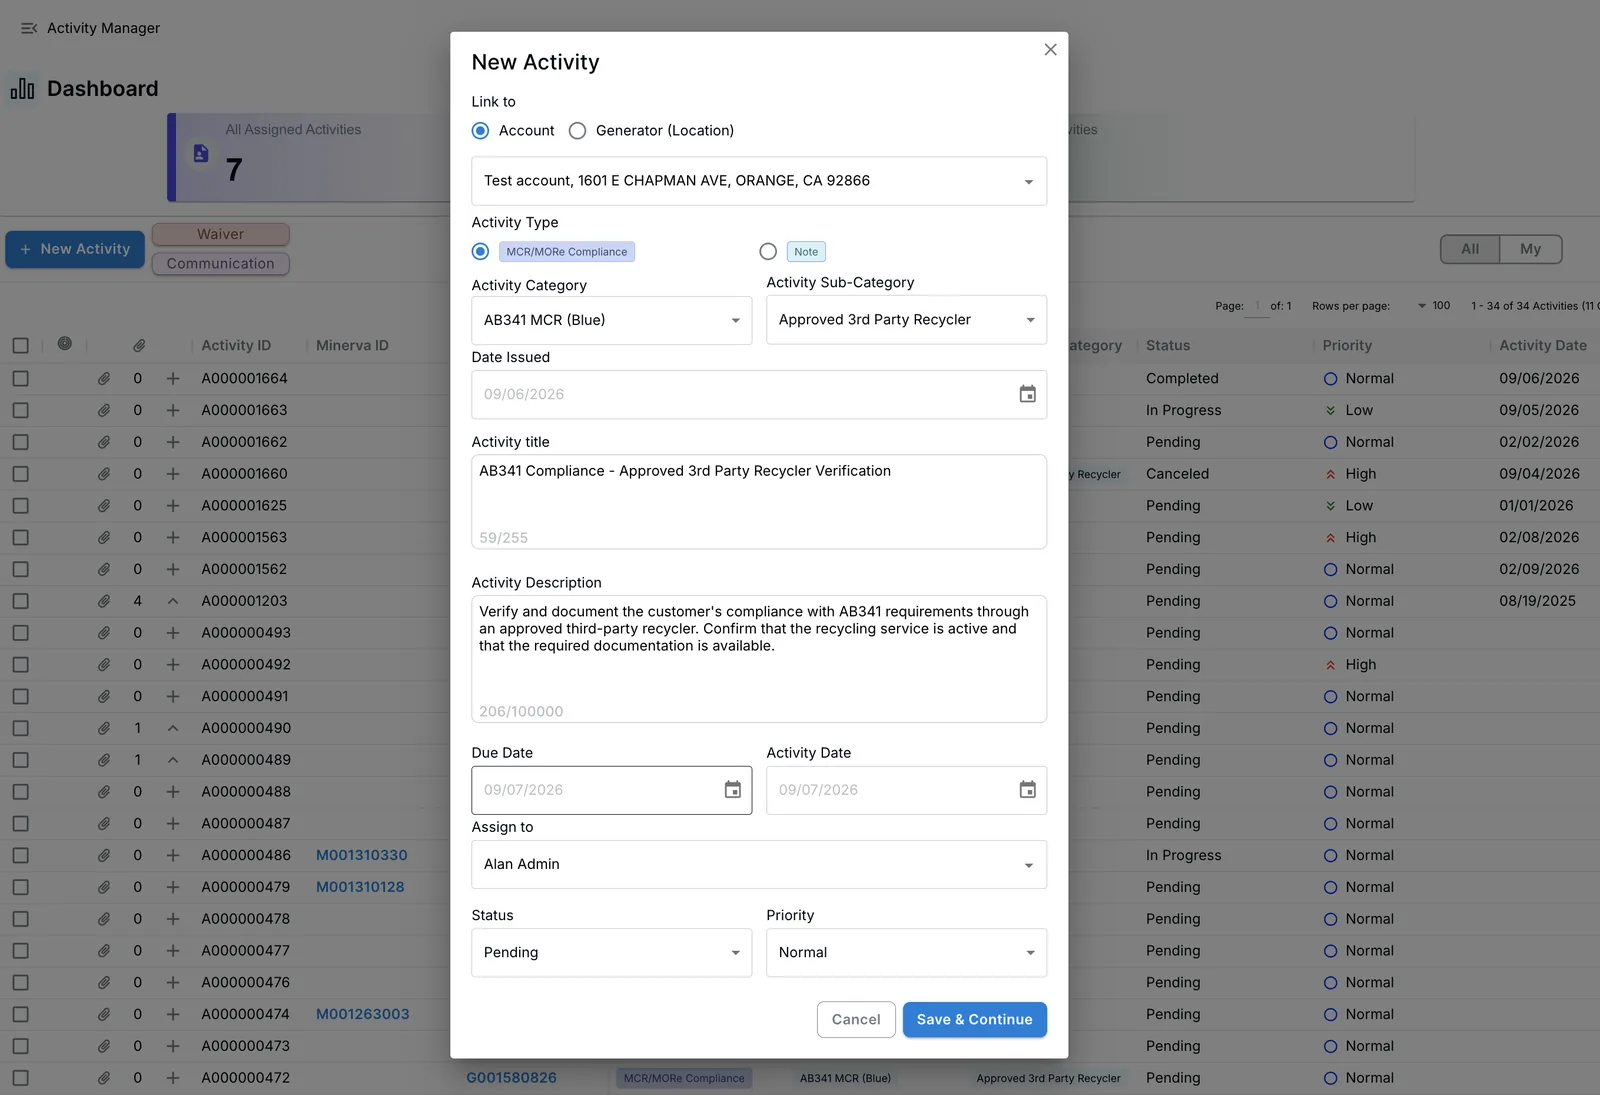Open calendar picker for Date Issued
Viewport: 1600px width, 1095px height.
tap(1027, 394)
